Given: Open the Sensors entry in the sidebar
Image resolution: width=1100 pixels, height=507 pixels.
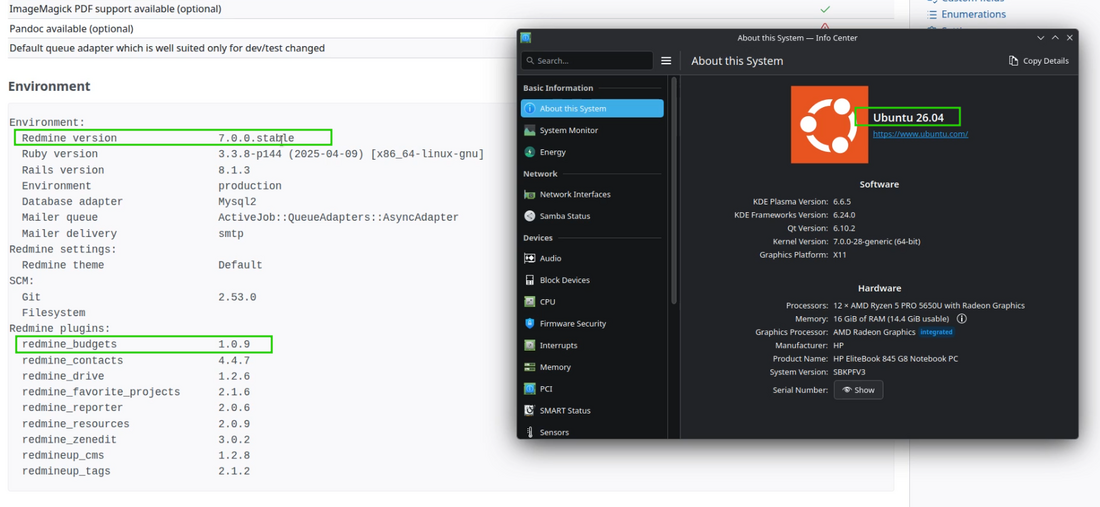Looking at the screenshot, I should [x=592, y=432].
